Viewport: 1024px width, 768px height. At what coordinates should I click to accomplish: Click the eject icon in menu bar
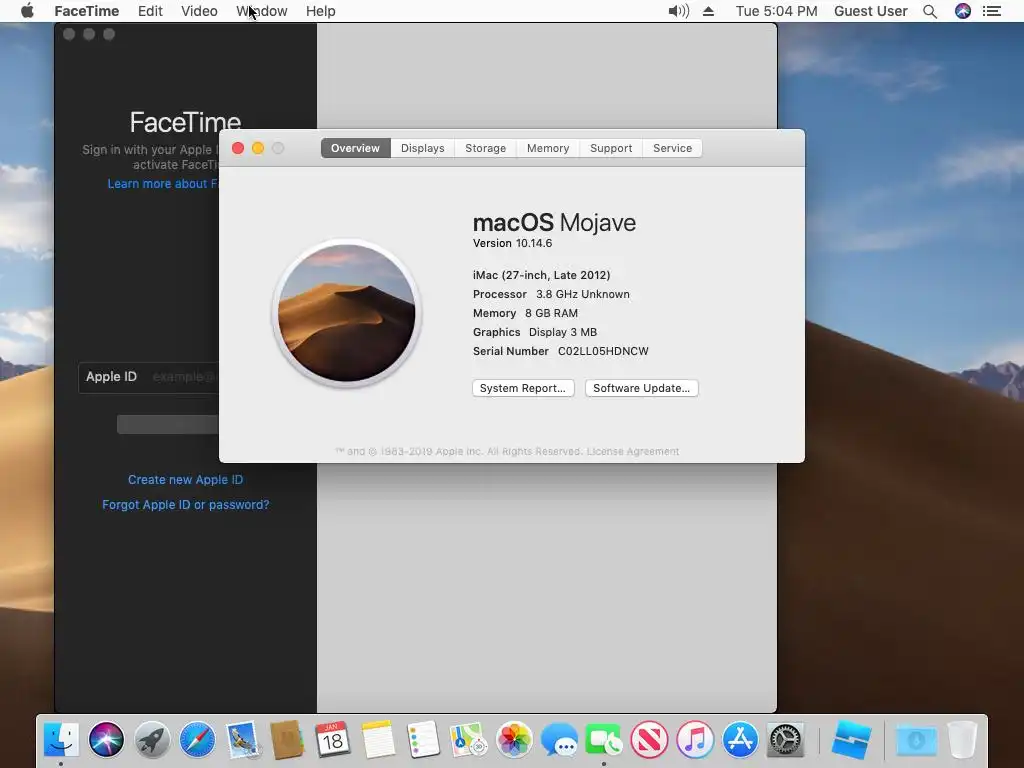tap(709, 11)
